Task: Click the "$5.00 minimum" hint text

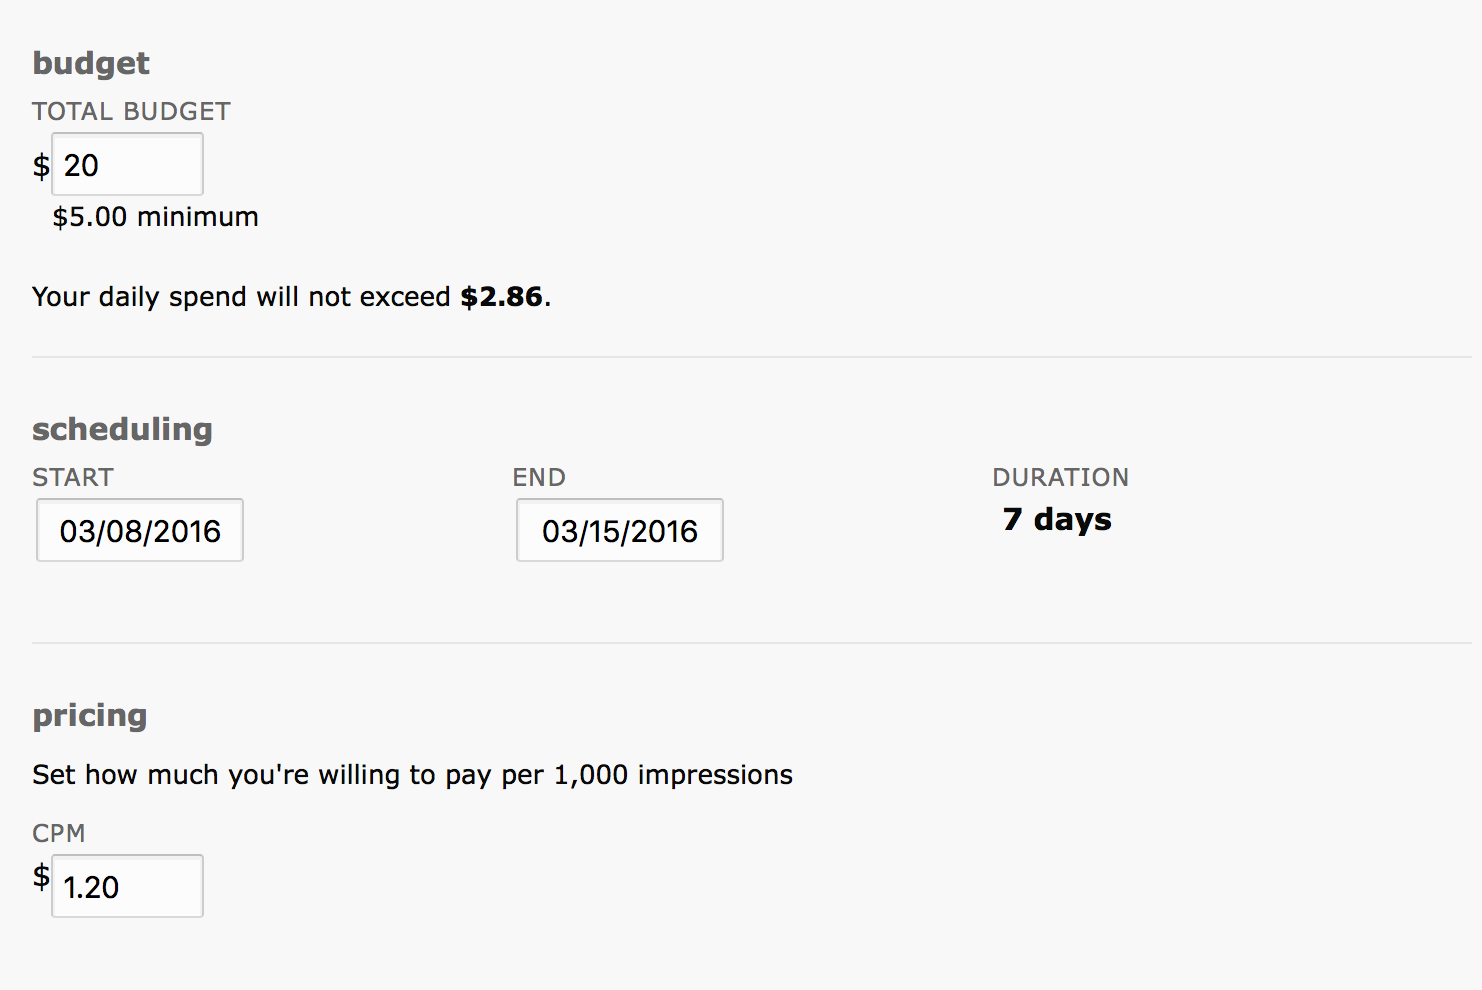Action: click(x=155, y=217)
